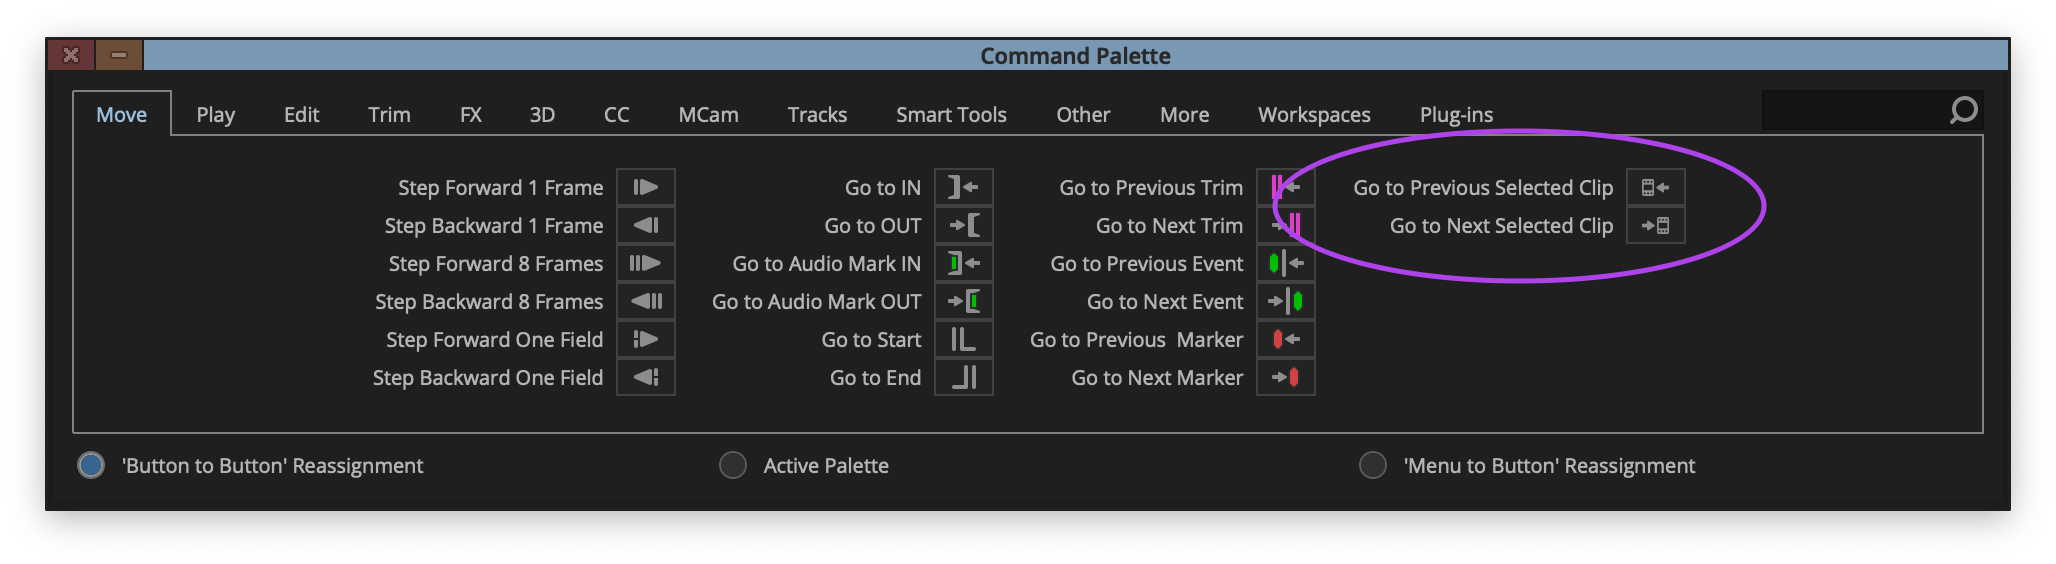Open the Trim tab
The image size is (2056, 564).
389,114
